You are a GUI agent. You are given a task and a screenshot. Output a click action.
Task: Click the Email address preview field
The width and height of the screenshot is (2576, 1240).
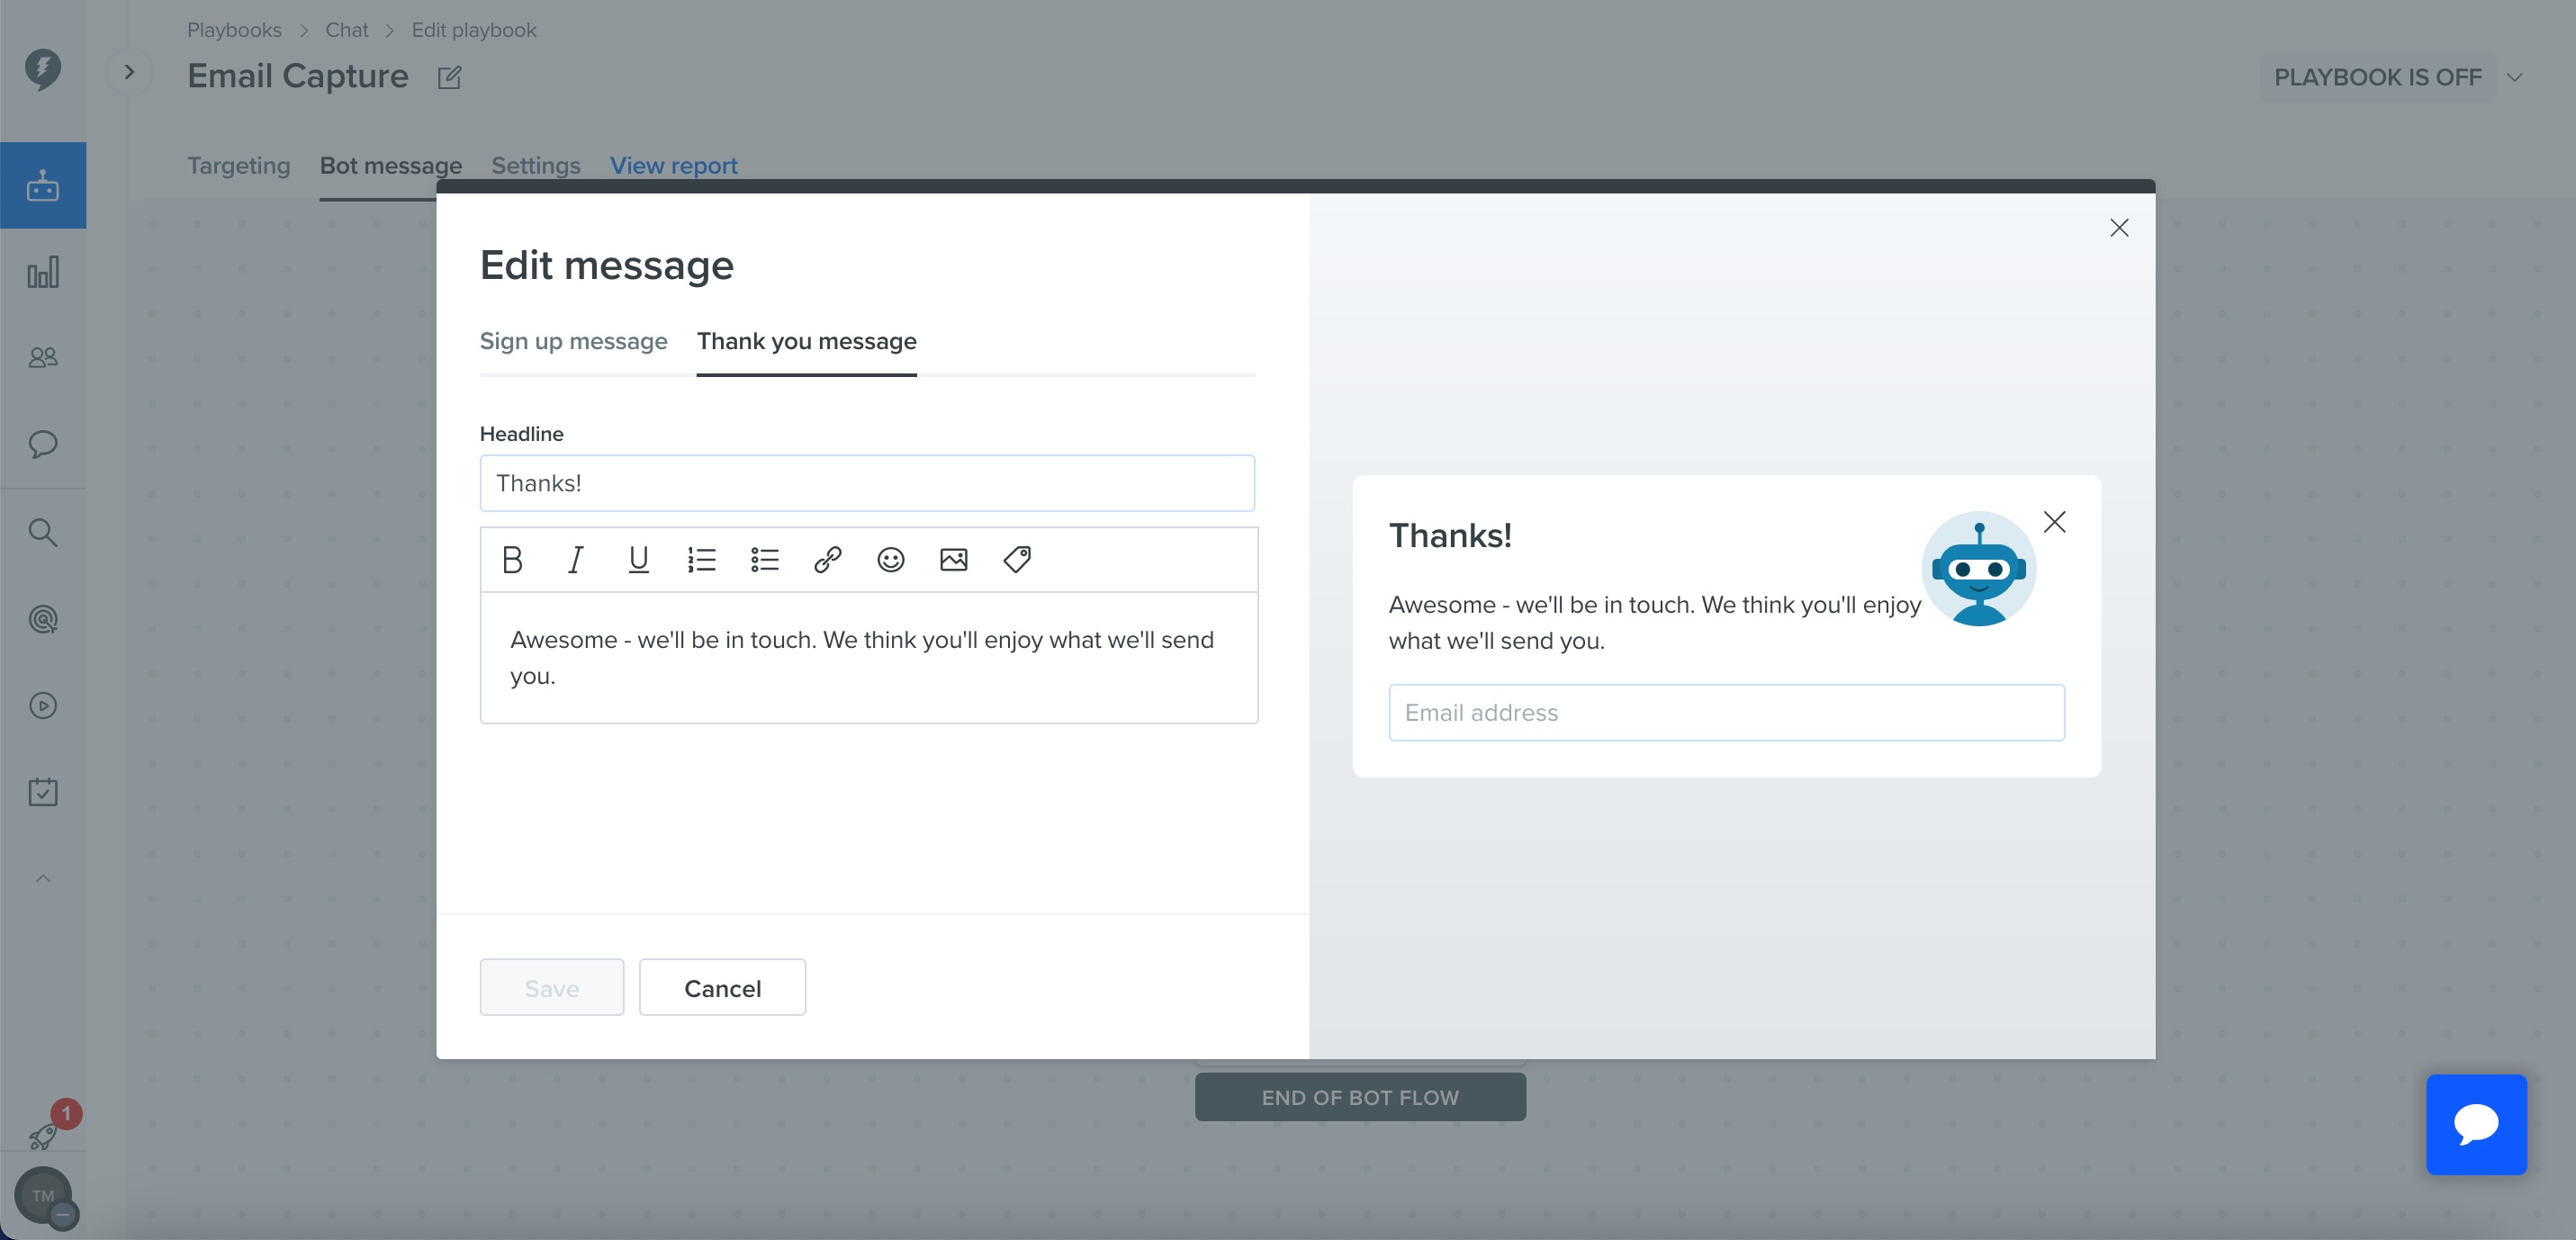click(x=1726, y=712)
